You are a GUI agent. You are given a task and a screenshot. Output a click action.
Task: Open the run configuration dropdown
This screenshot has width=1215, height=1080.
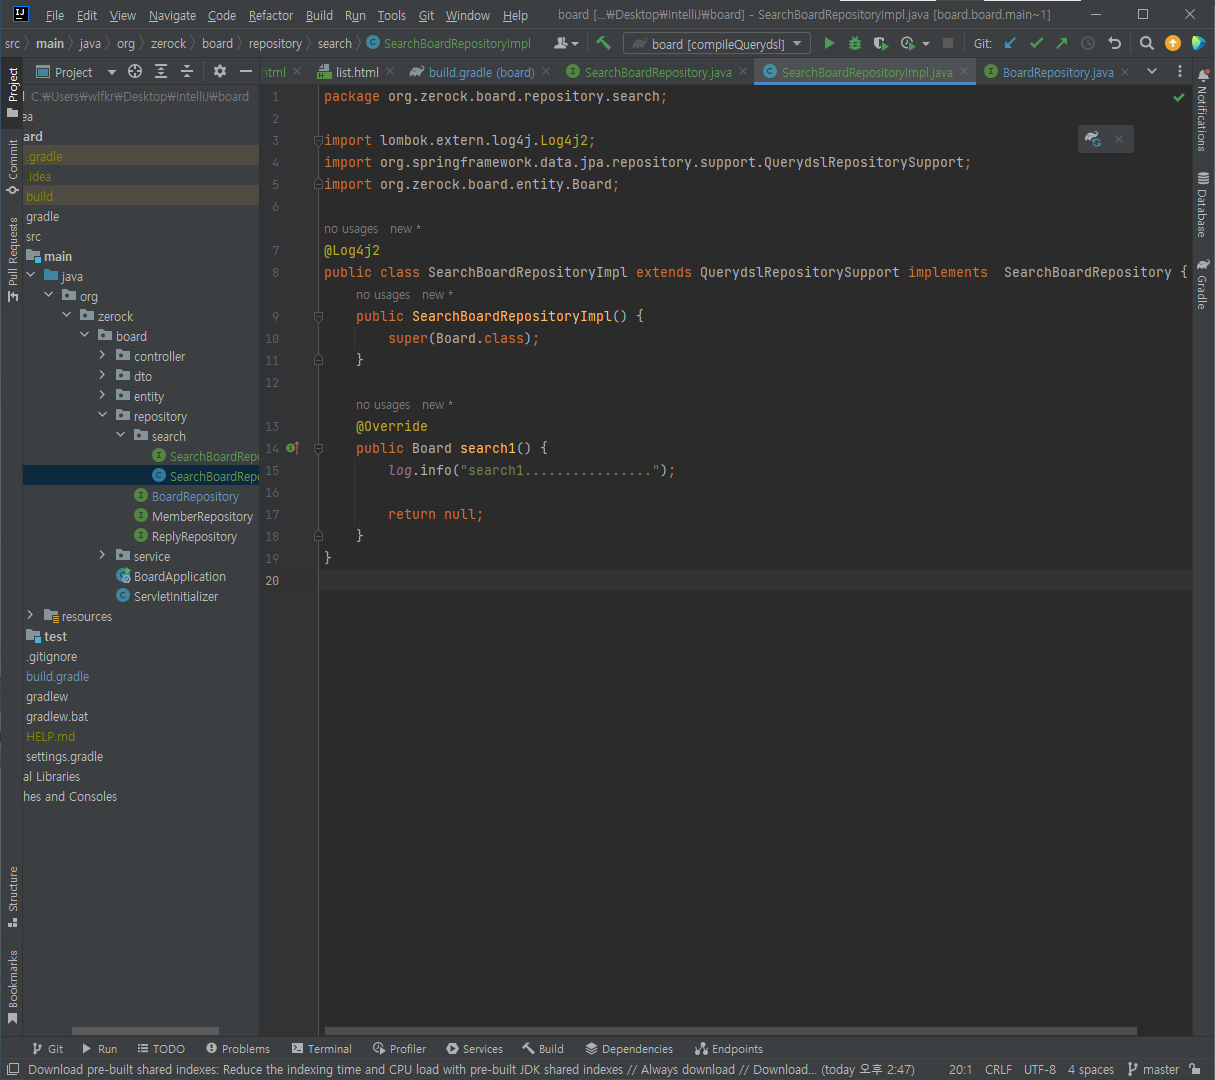click(716, 43)
